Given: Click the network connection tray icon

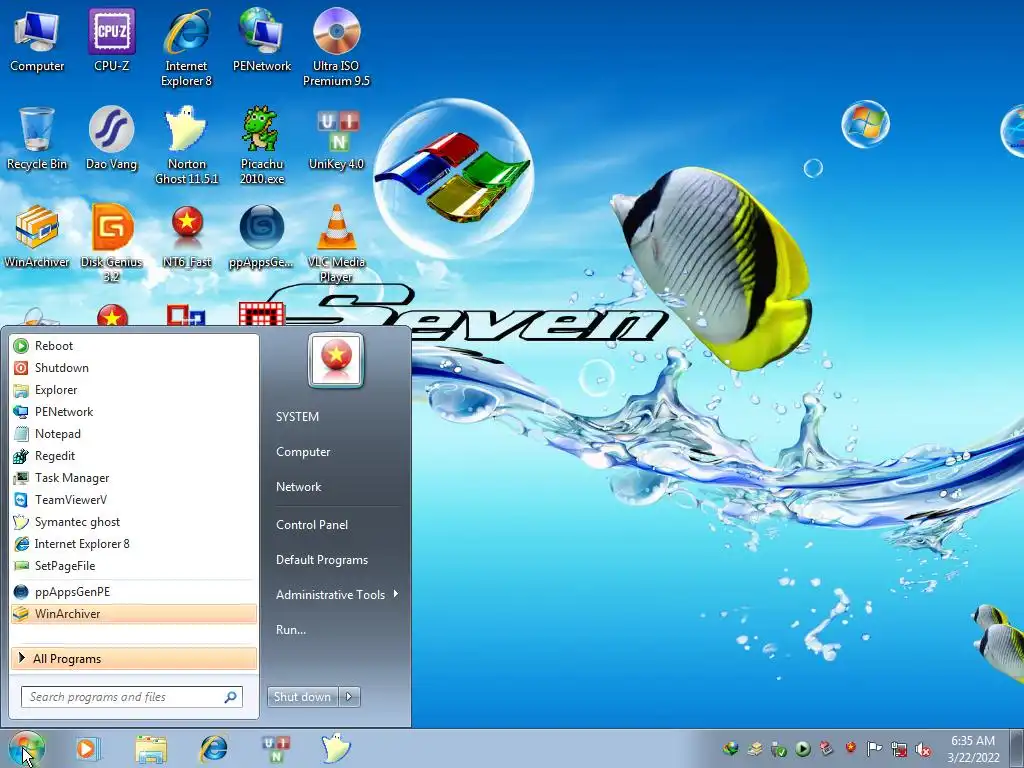Looking at the screenshot, I should coord(899,749).
